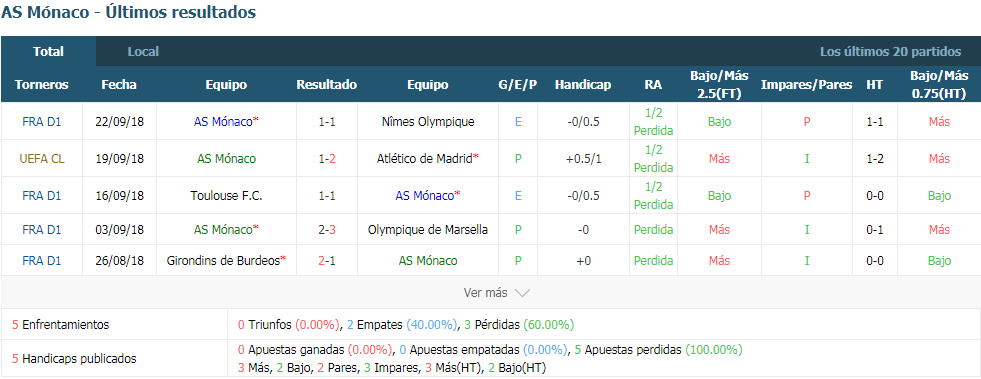Open Olympique de Marsella team link

tap(428, 230)
